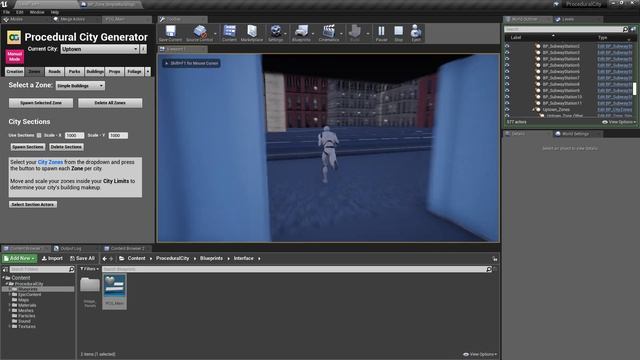Open the Select a Zone dropdown
640x360 pixels.
pos(80,86)
